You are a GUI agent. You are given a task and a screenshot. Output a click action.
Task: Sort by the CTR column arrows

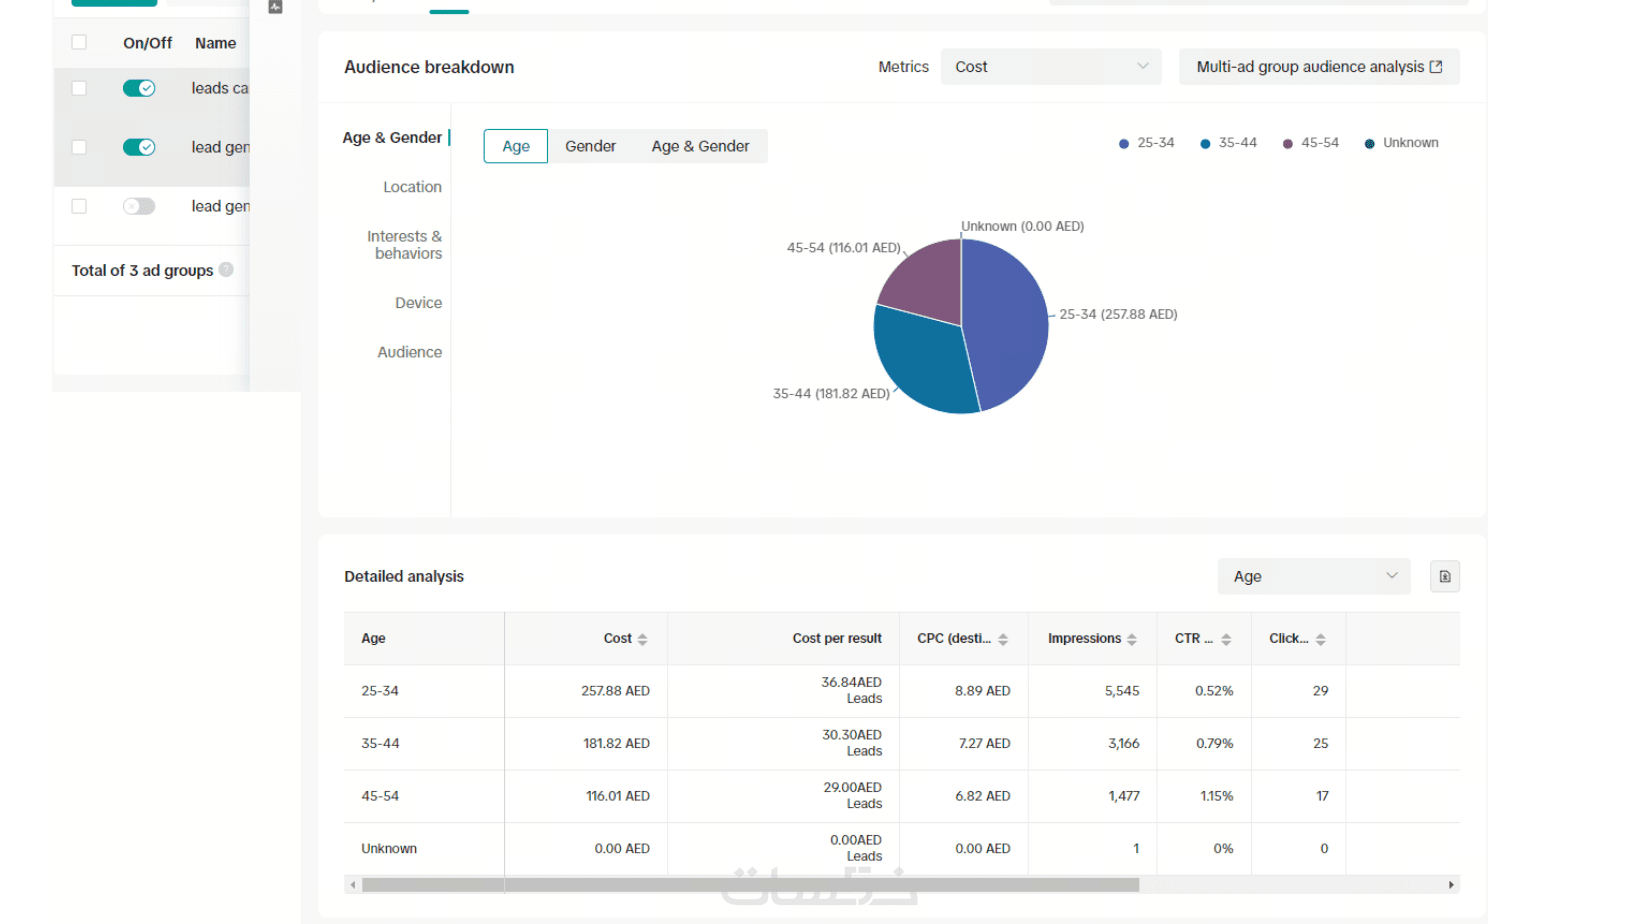[1226, 639]
